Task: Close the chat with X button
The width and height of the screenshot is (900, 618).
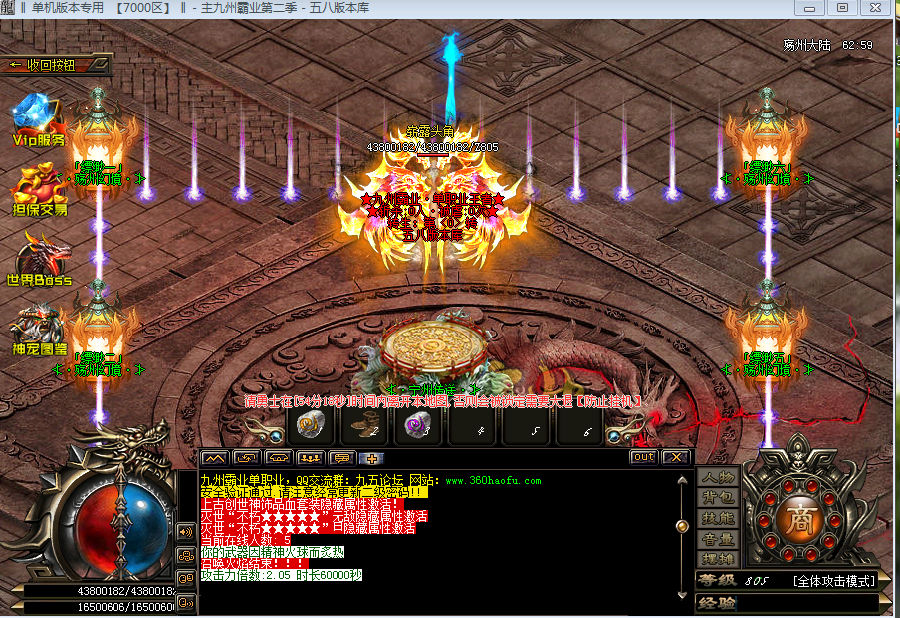Action: (676, 457)
